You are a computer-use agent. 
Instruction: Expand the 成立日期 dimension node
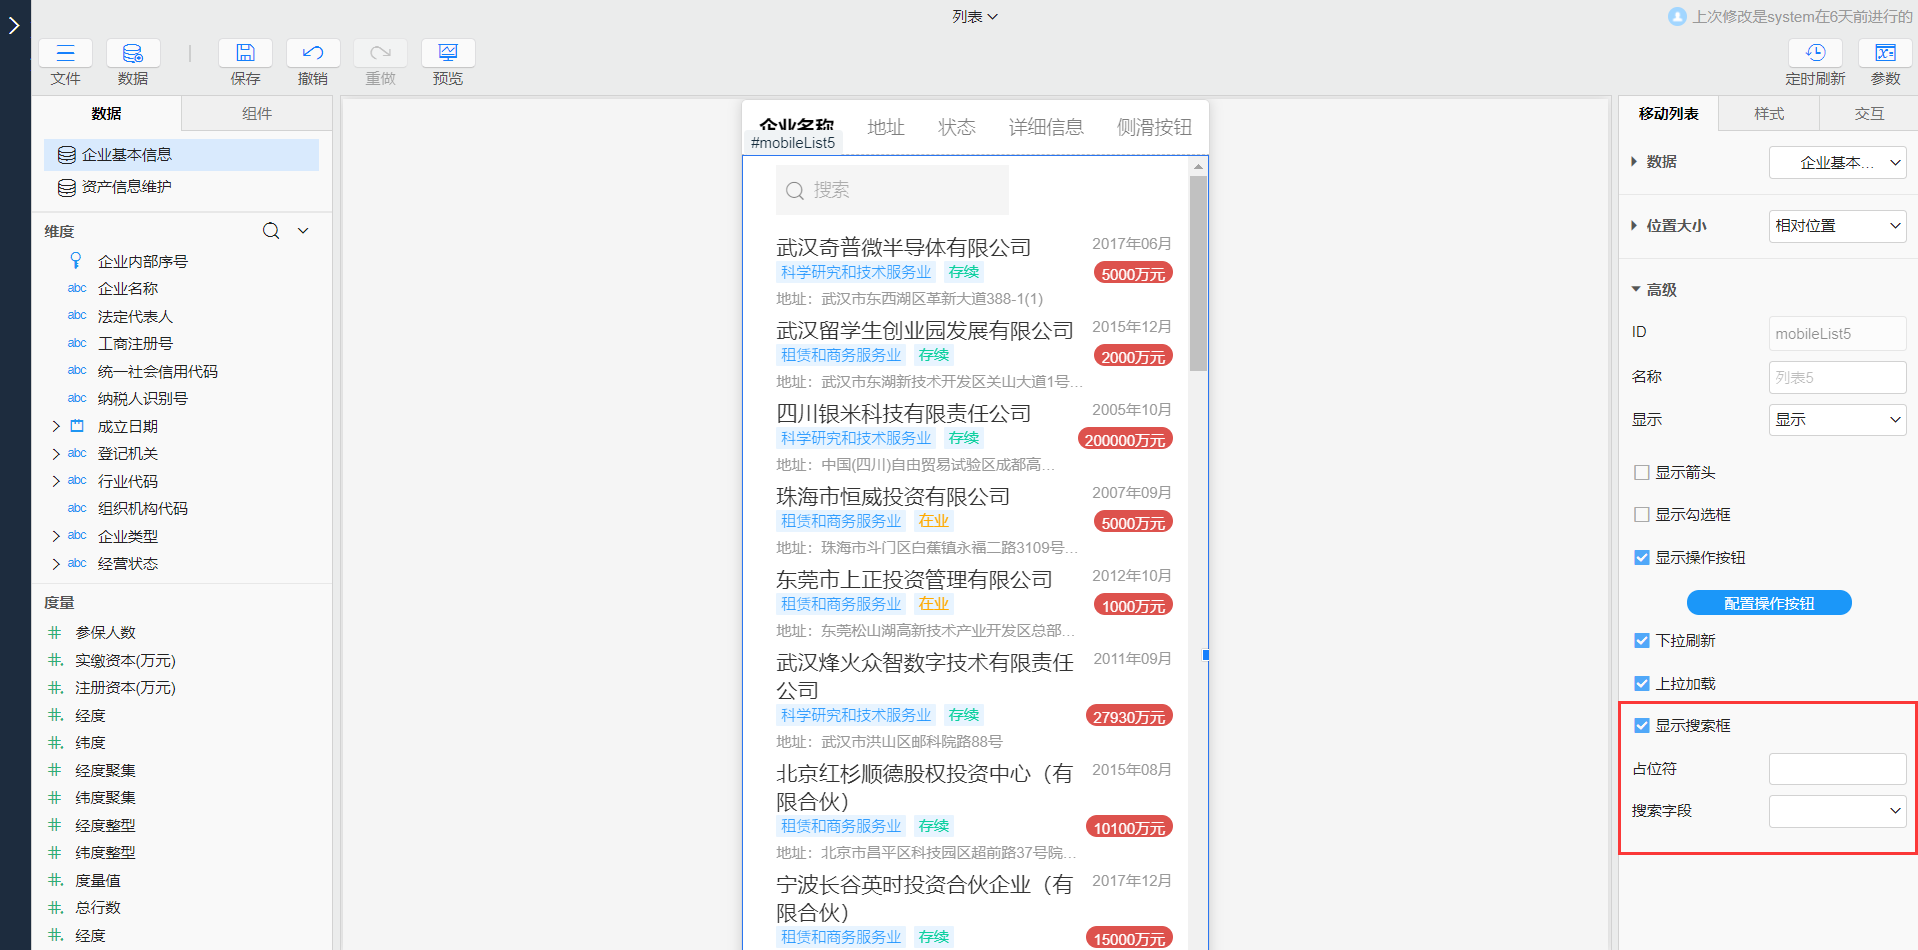(x=56, y=425)
